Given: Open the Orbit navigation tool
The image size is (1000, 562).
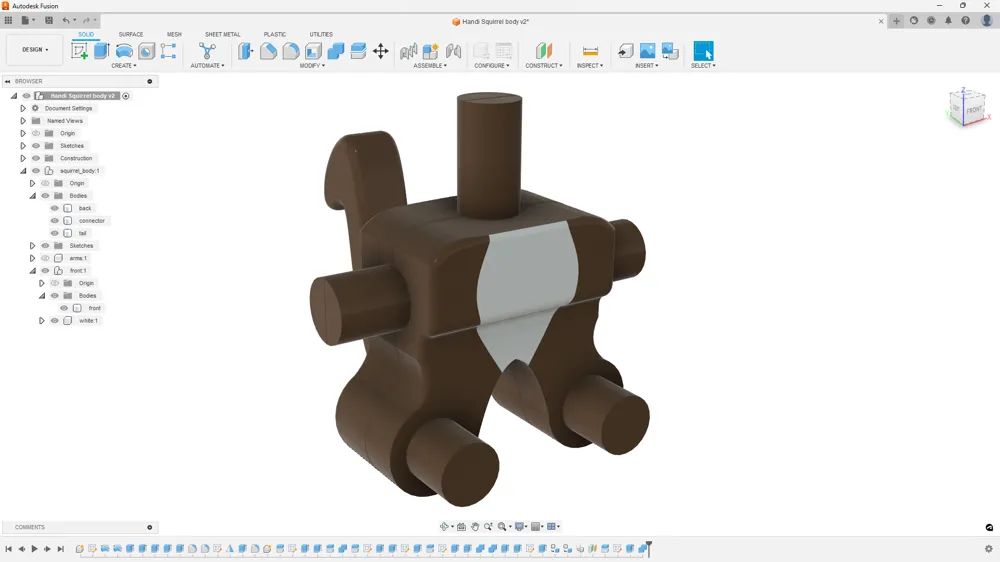Looking at the screenshot, I should click(445, 527).
